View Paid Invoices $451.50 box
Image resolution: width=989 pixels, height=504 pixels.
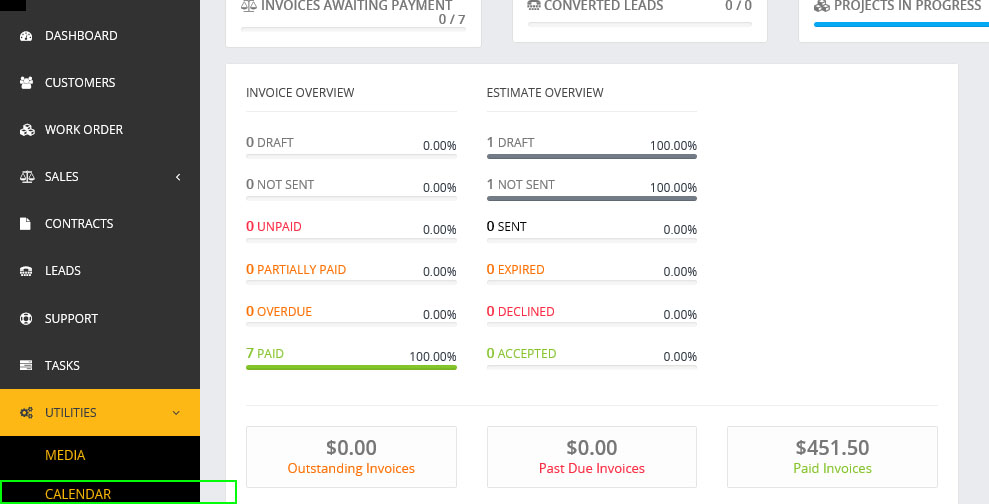(832, 457)
